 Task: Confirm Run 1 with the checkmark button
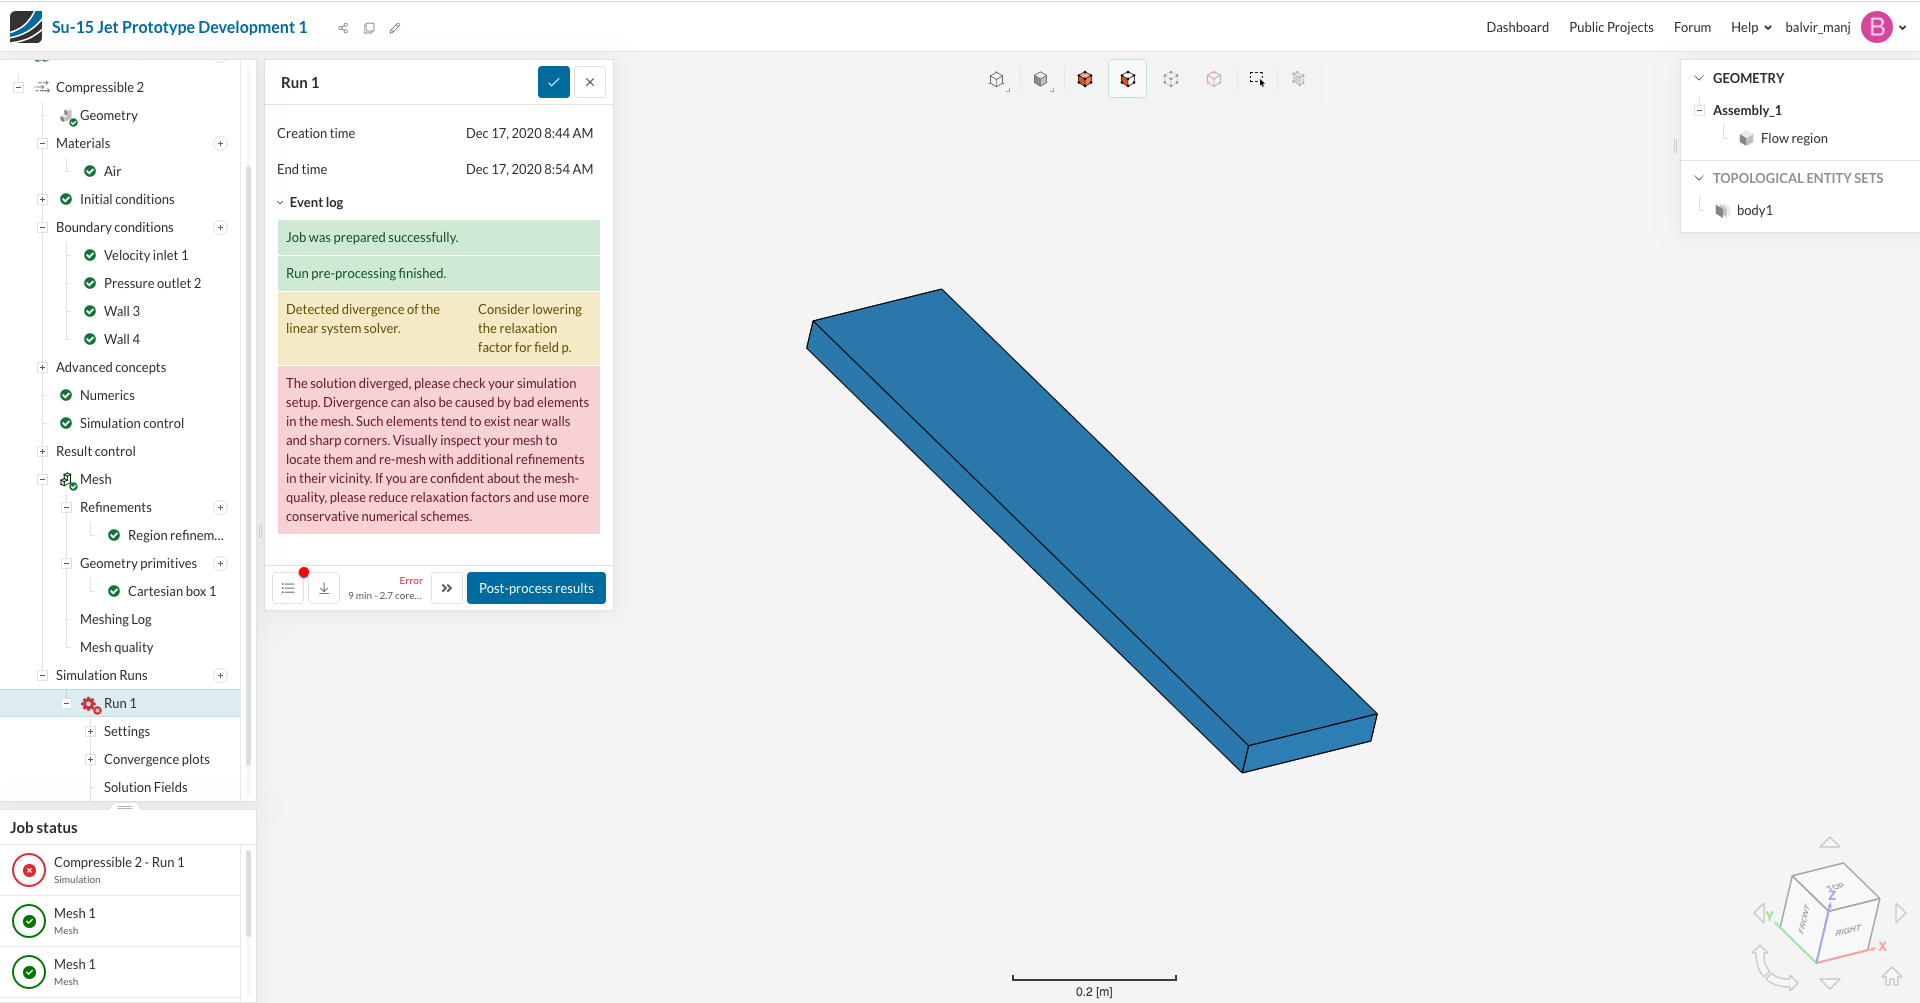click(x=554, y=82)
